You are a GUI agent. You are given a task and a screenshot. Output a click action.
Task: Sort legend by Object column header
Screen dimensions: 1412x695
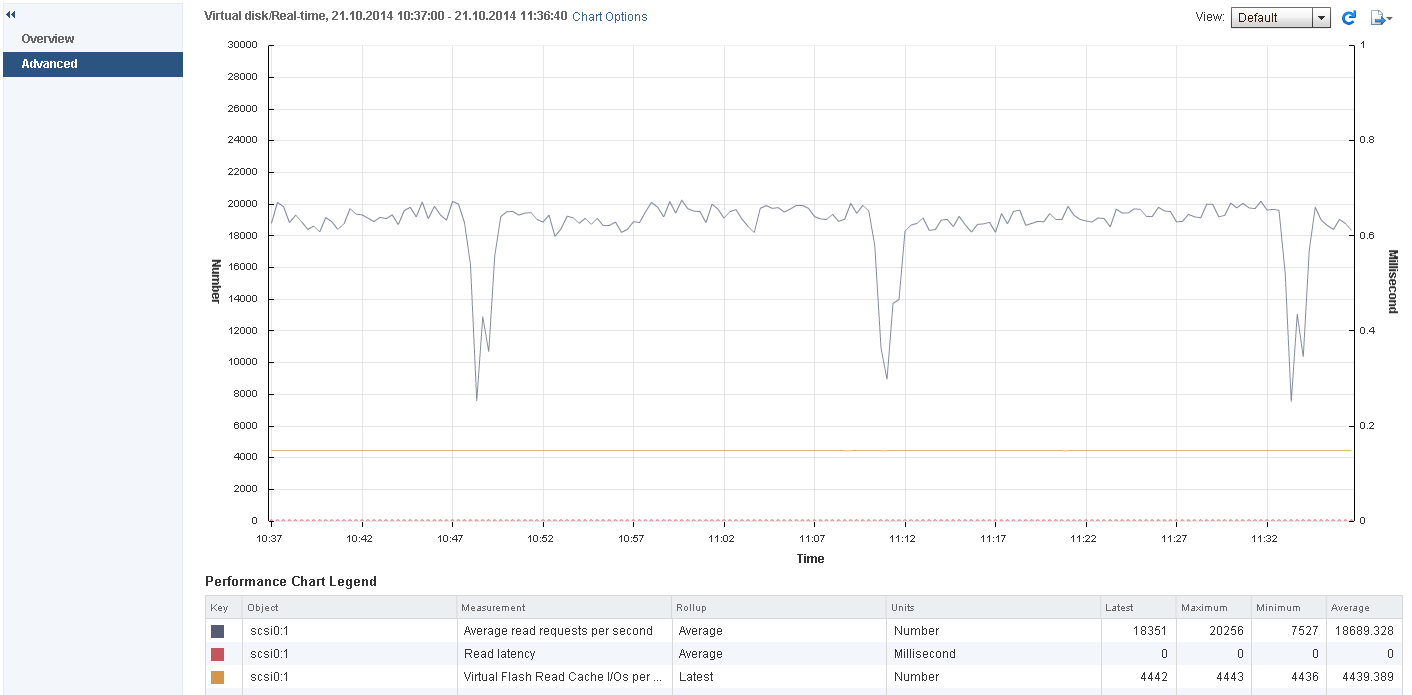[350, 607]
